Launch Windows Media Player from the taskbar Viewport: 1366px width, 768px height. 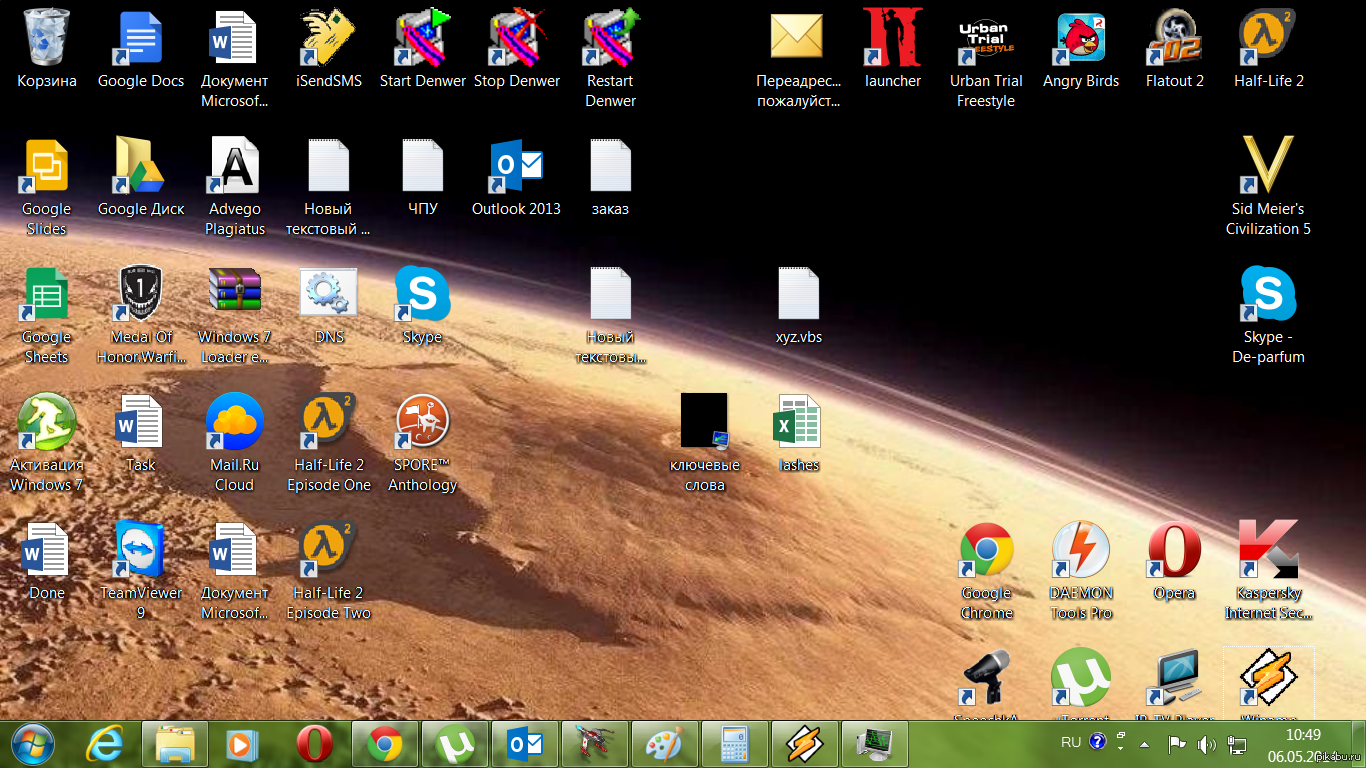[x=241, y=744]
